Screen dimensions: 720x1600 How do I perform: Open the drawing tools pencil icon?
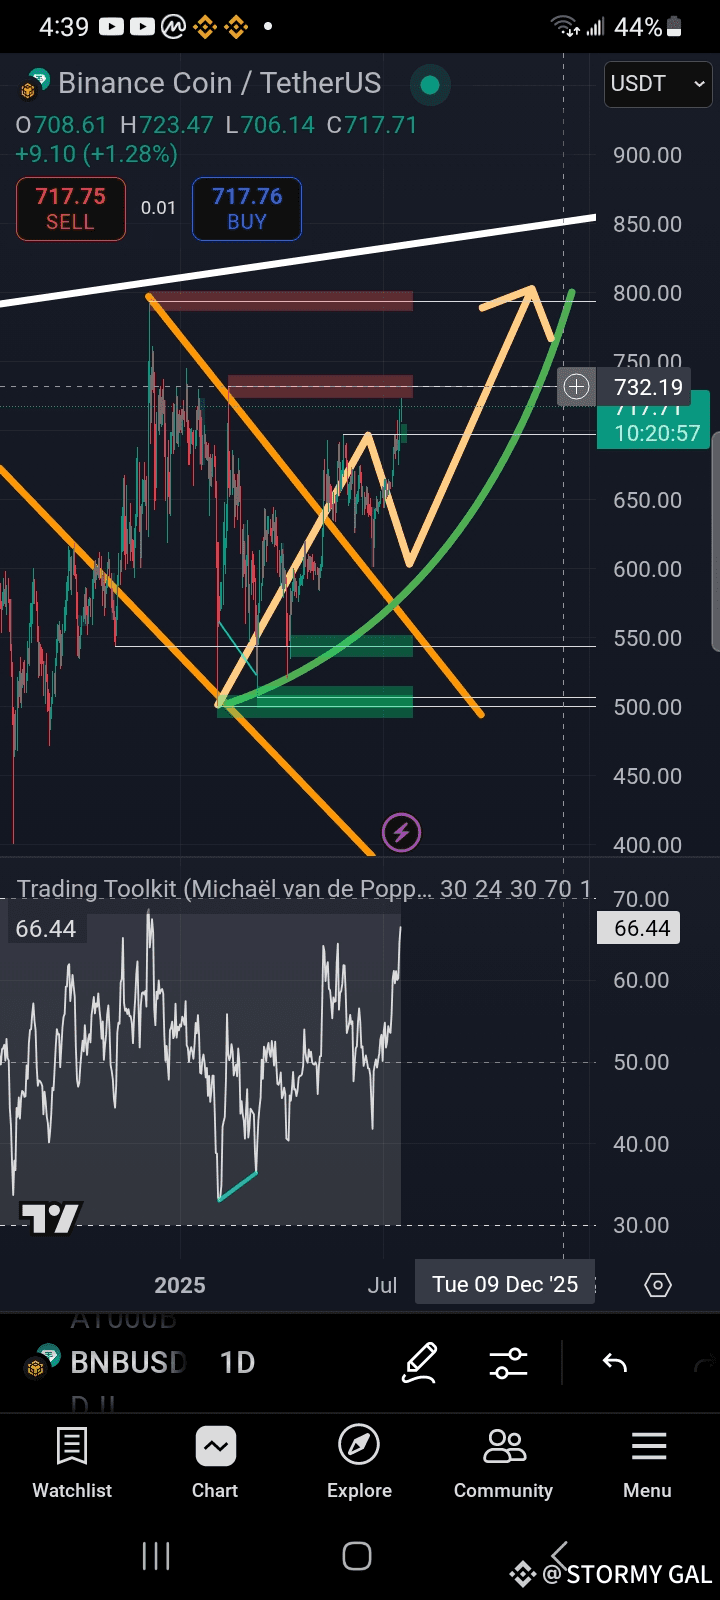[x=420, y=1363]
